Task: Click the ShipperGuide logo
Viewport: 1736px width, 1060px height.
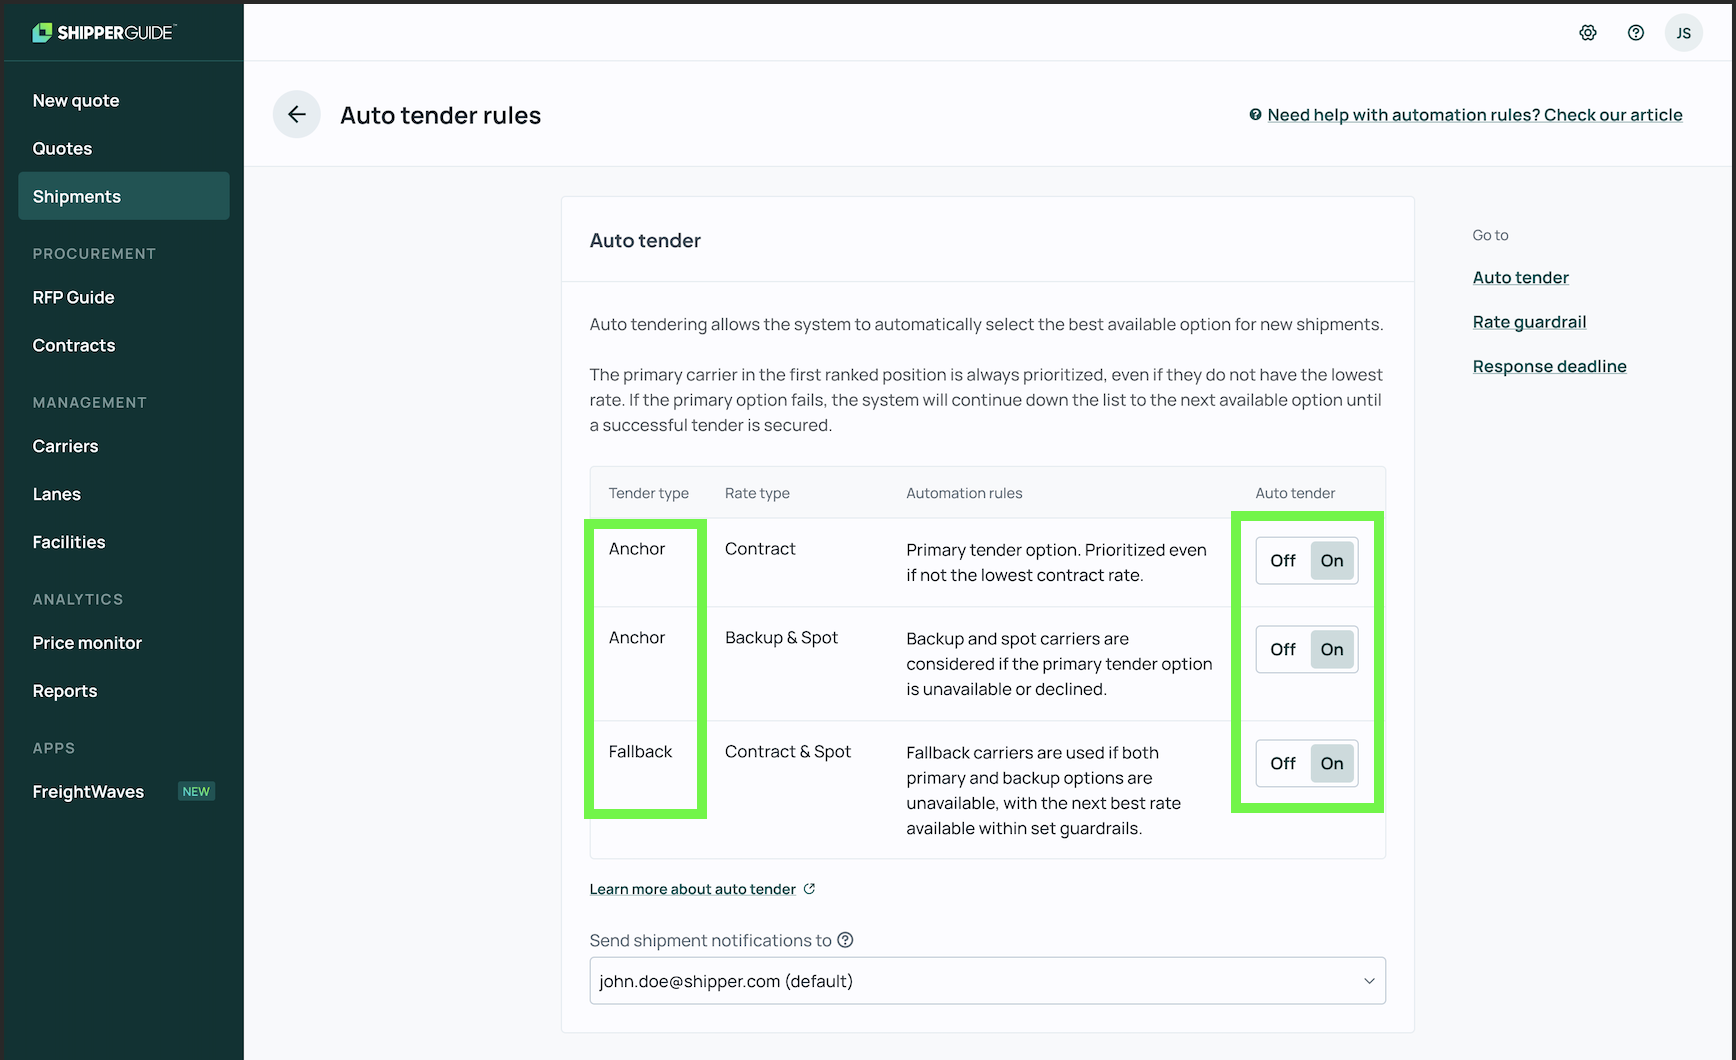Action: click(x=103, y=31)
